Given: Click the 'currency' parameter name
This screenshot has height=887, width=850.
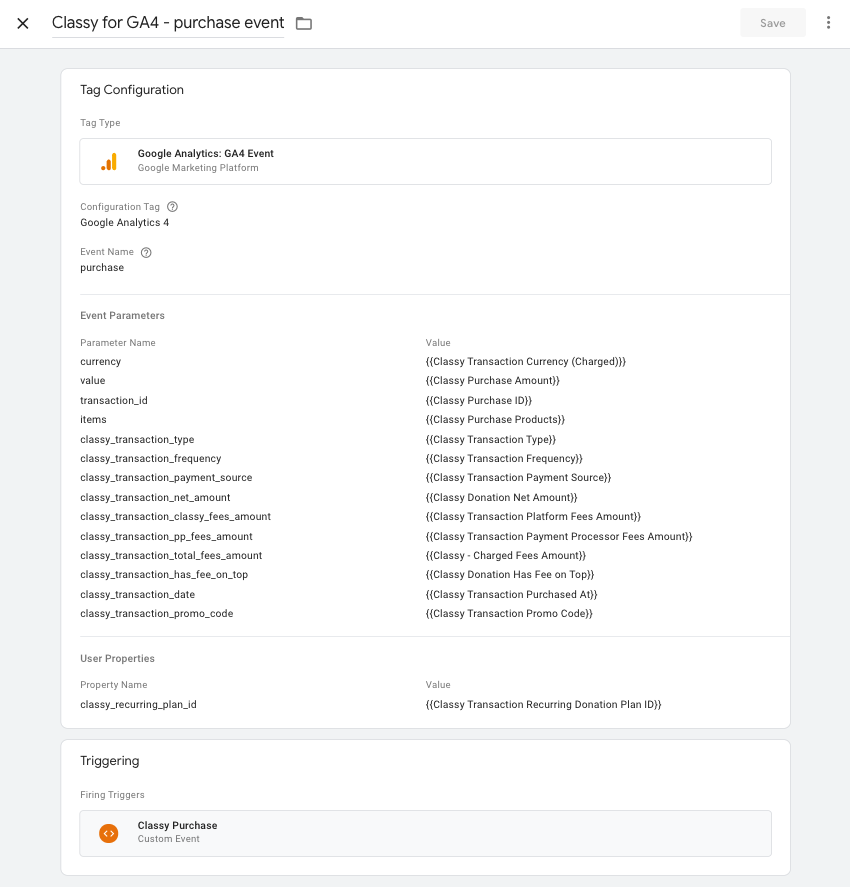Looking at the screenshot, I should click(x=101, y=361).
